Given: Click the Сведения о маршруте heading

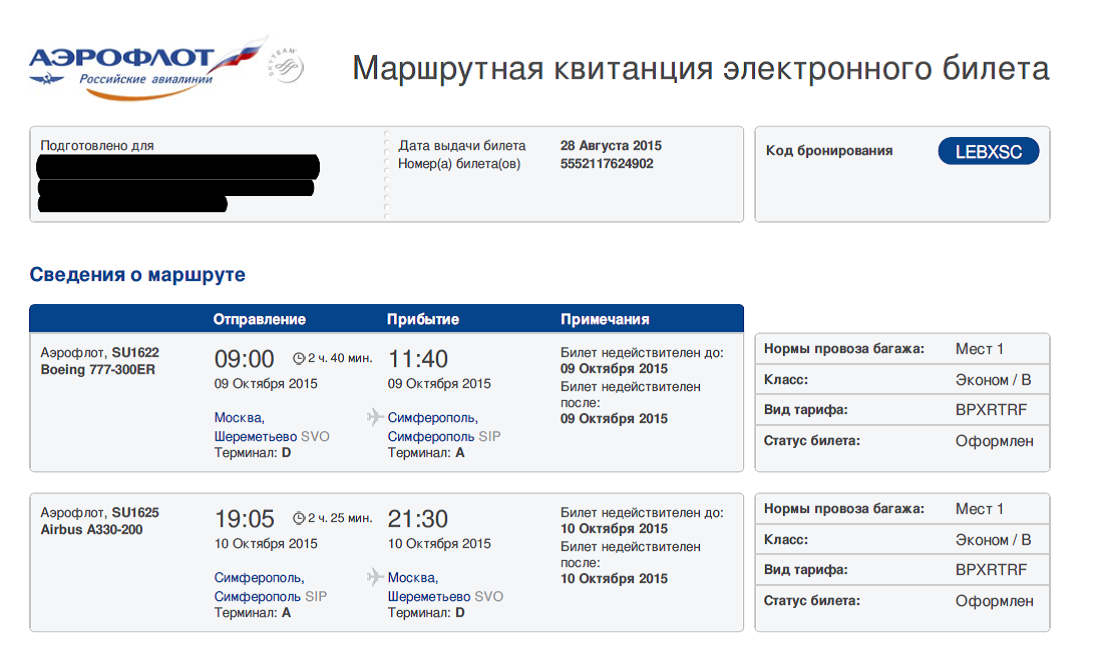Looking at the screenshot, I should coord(138,275).
